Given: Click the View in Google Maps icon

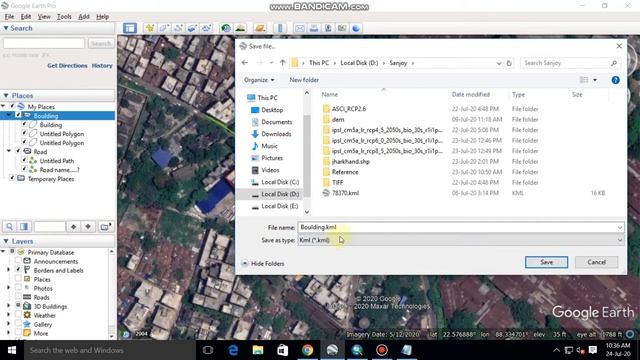Looking at the screenshot, I should tap(342, 28).
